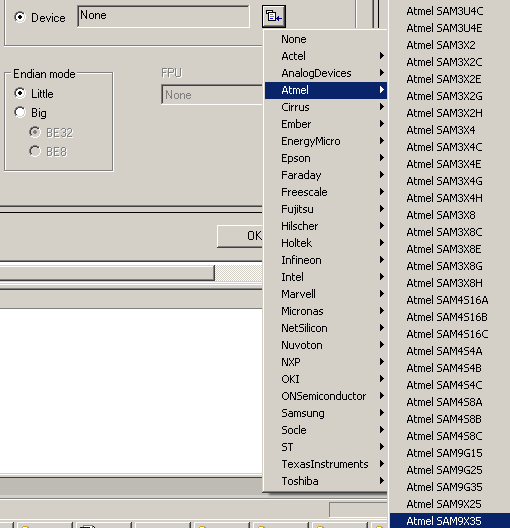This screenshot has height=528, width=510.
Task: Open the EnergyMicro submenu arrow
Action: 381,141
